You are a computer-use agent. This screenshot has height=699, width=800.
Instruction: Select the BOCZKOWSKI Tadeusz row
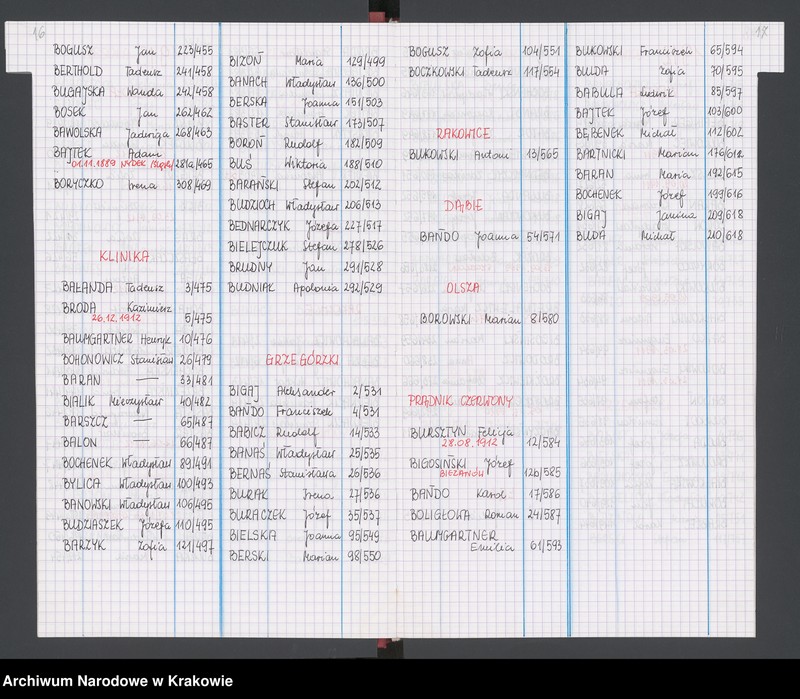pos(485,72)
